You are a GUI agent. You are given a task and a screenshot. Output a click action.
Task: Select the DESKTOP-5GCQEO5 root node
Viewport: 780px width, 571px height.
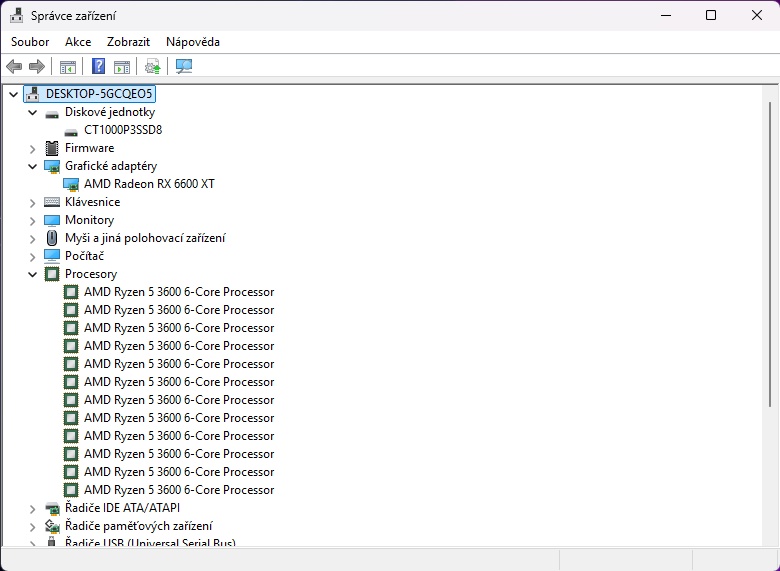99,94
